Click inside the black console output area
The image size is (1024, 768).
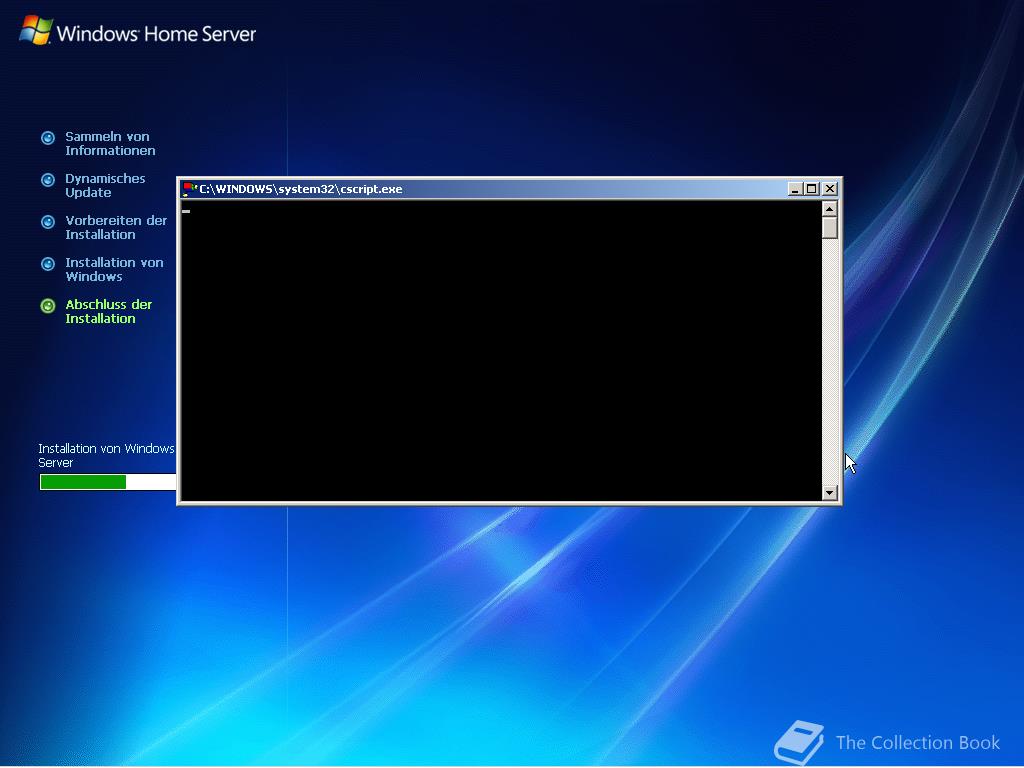click(x=501, y=351)
